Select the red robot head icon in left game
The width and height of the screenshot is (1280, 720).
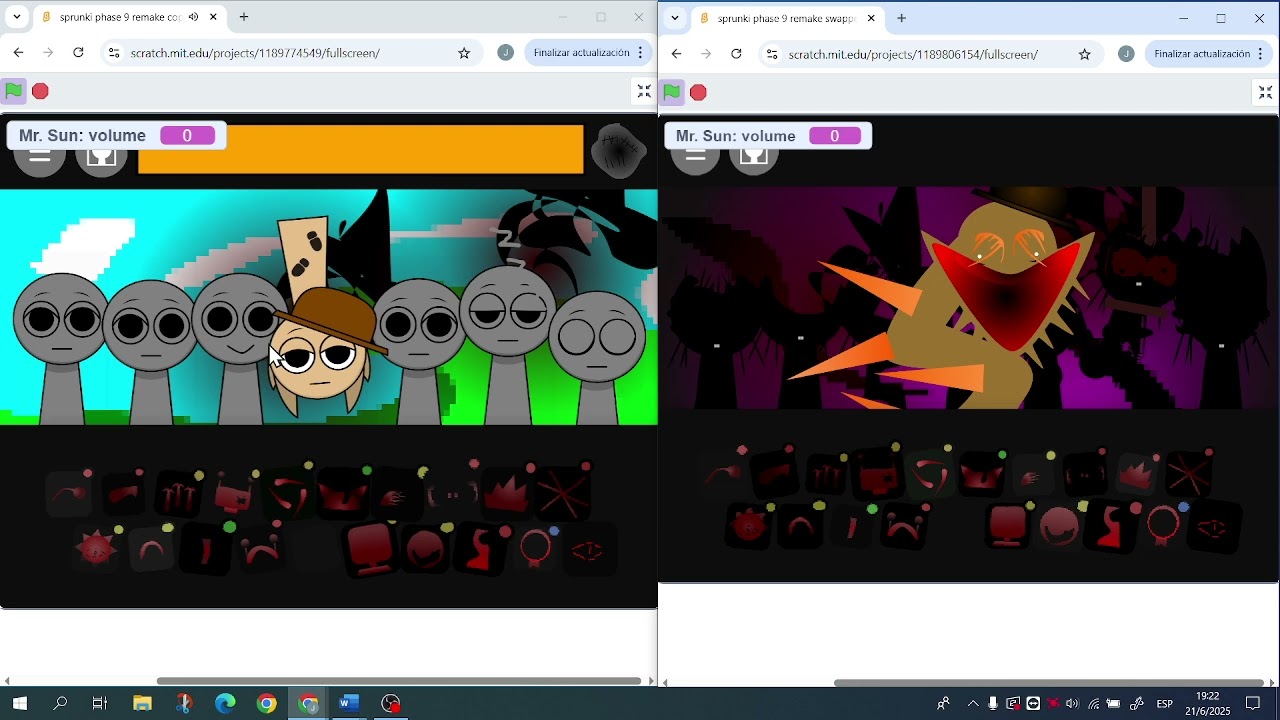233,494
